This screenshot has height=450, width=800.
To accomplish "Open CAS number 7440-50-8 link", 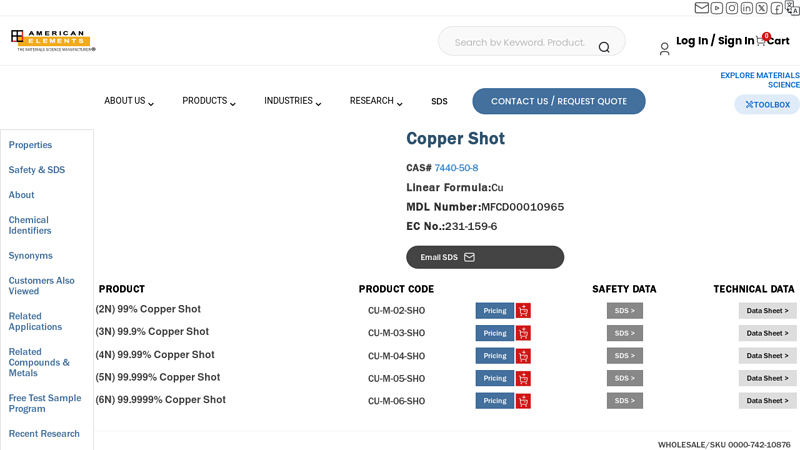I will (x=456, y=168).
